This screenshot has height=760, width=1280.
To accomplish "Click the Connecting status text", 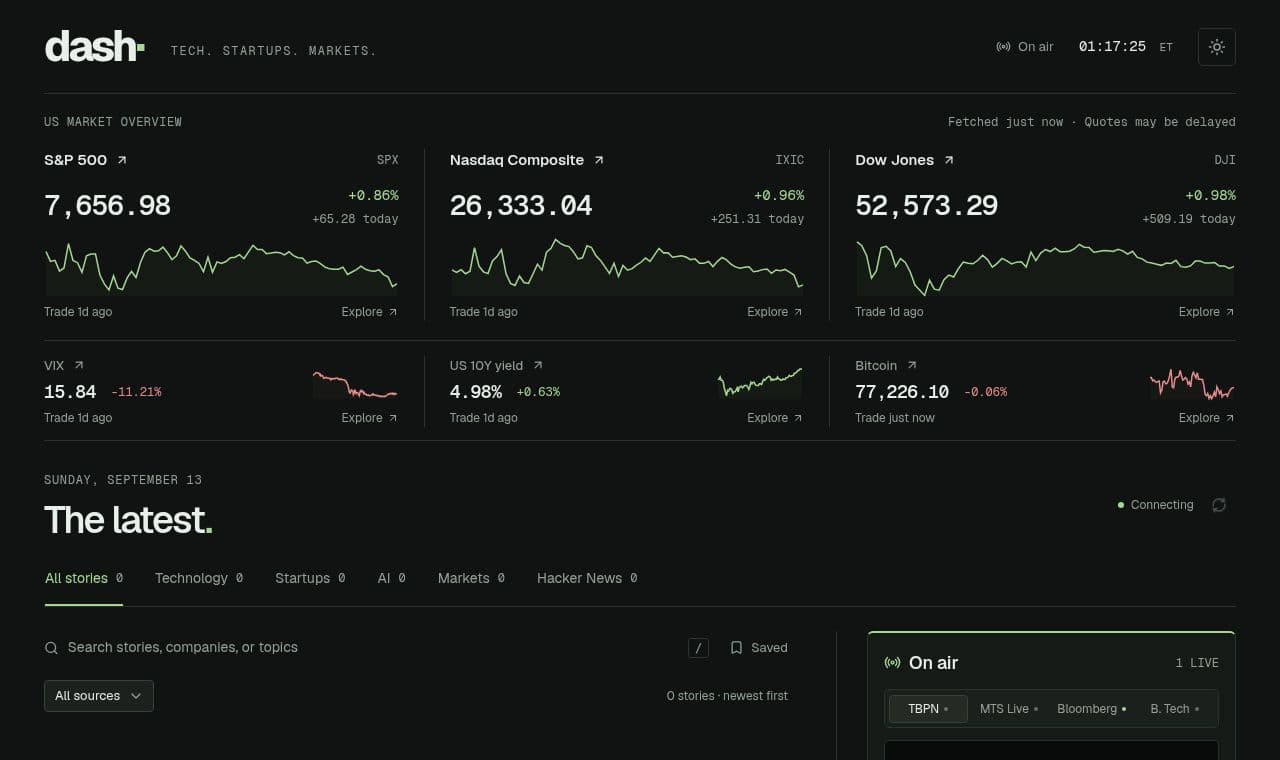I will pos(1162,505).
